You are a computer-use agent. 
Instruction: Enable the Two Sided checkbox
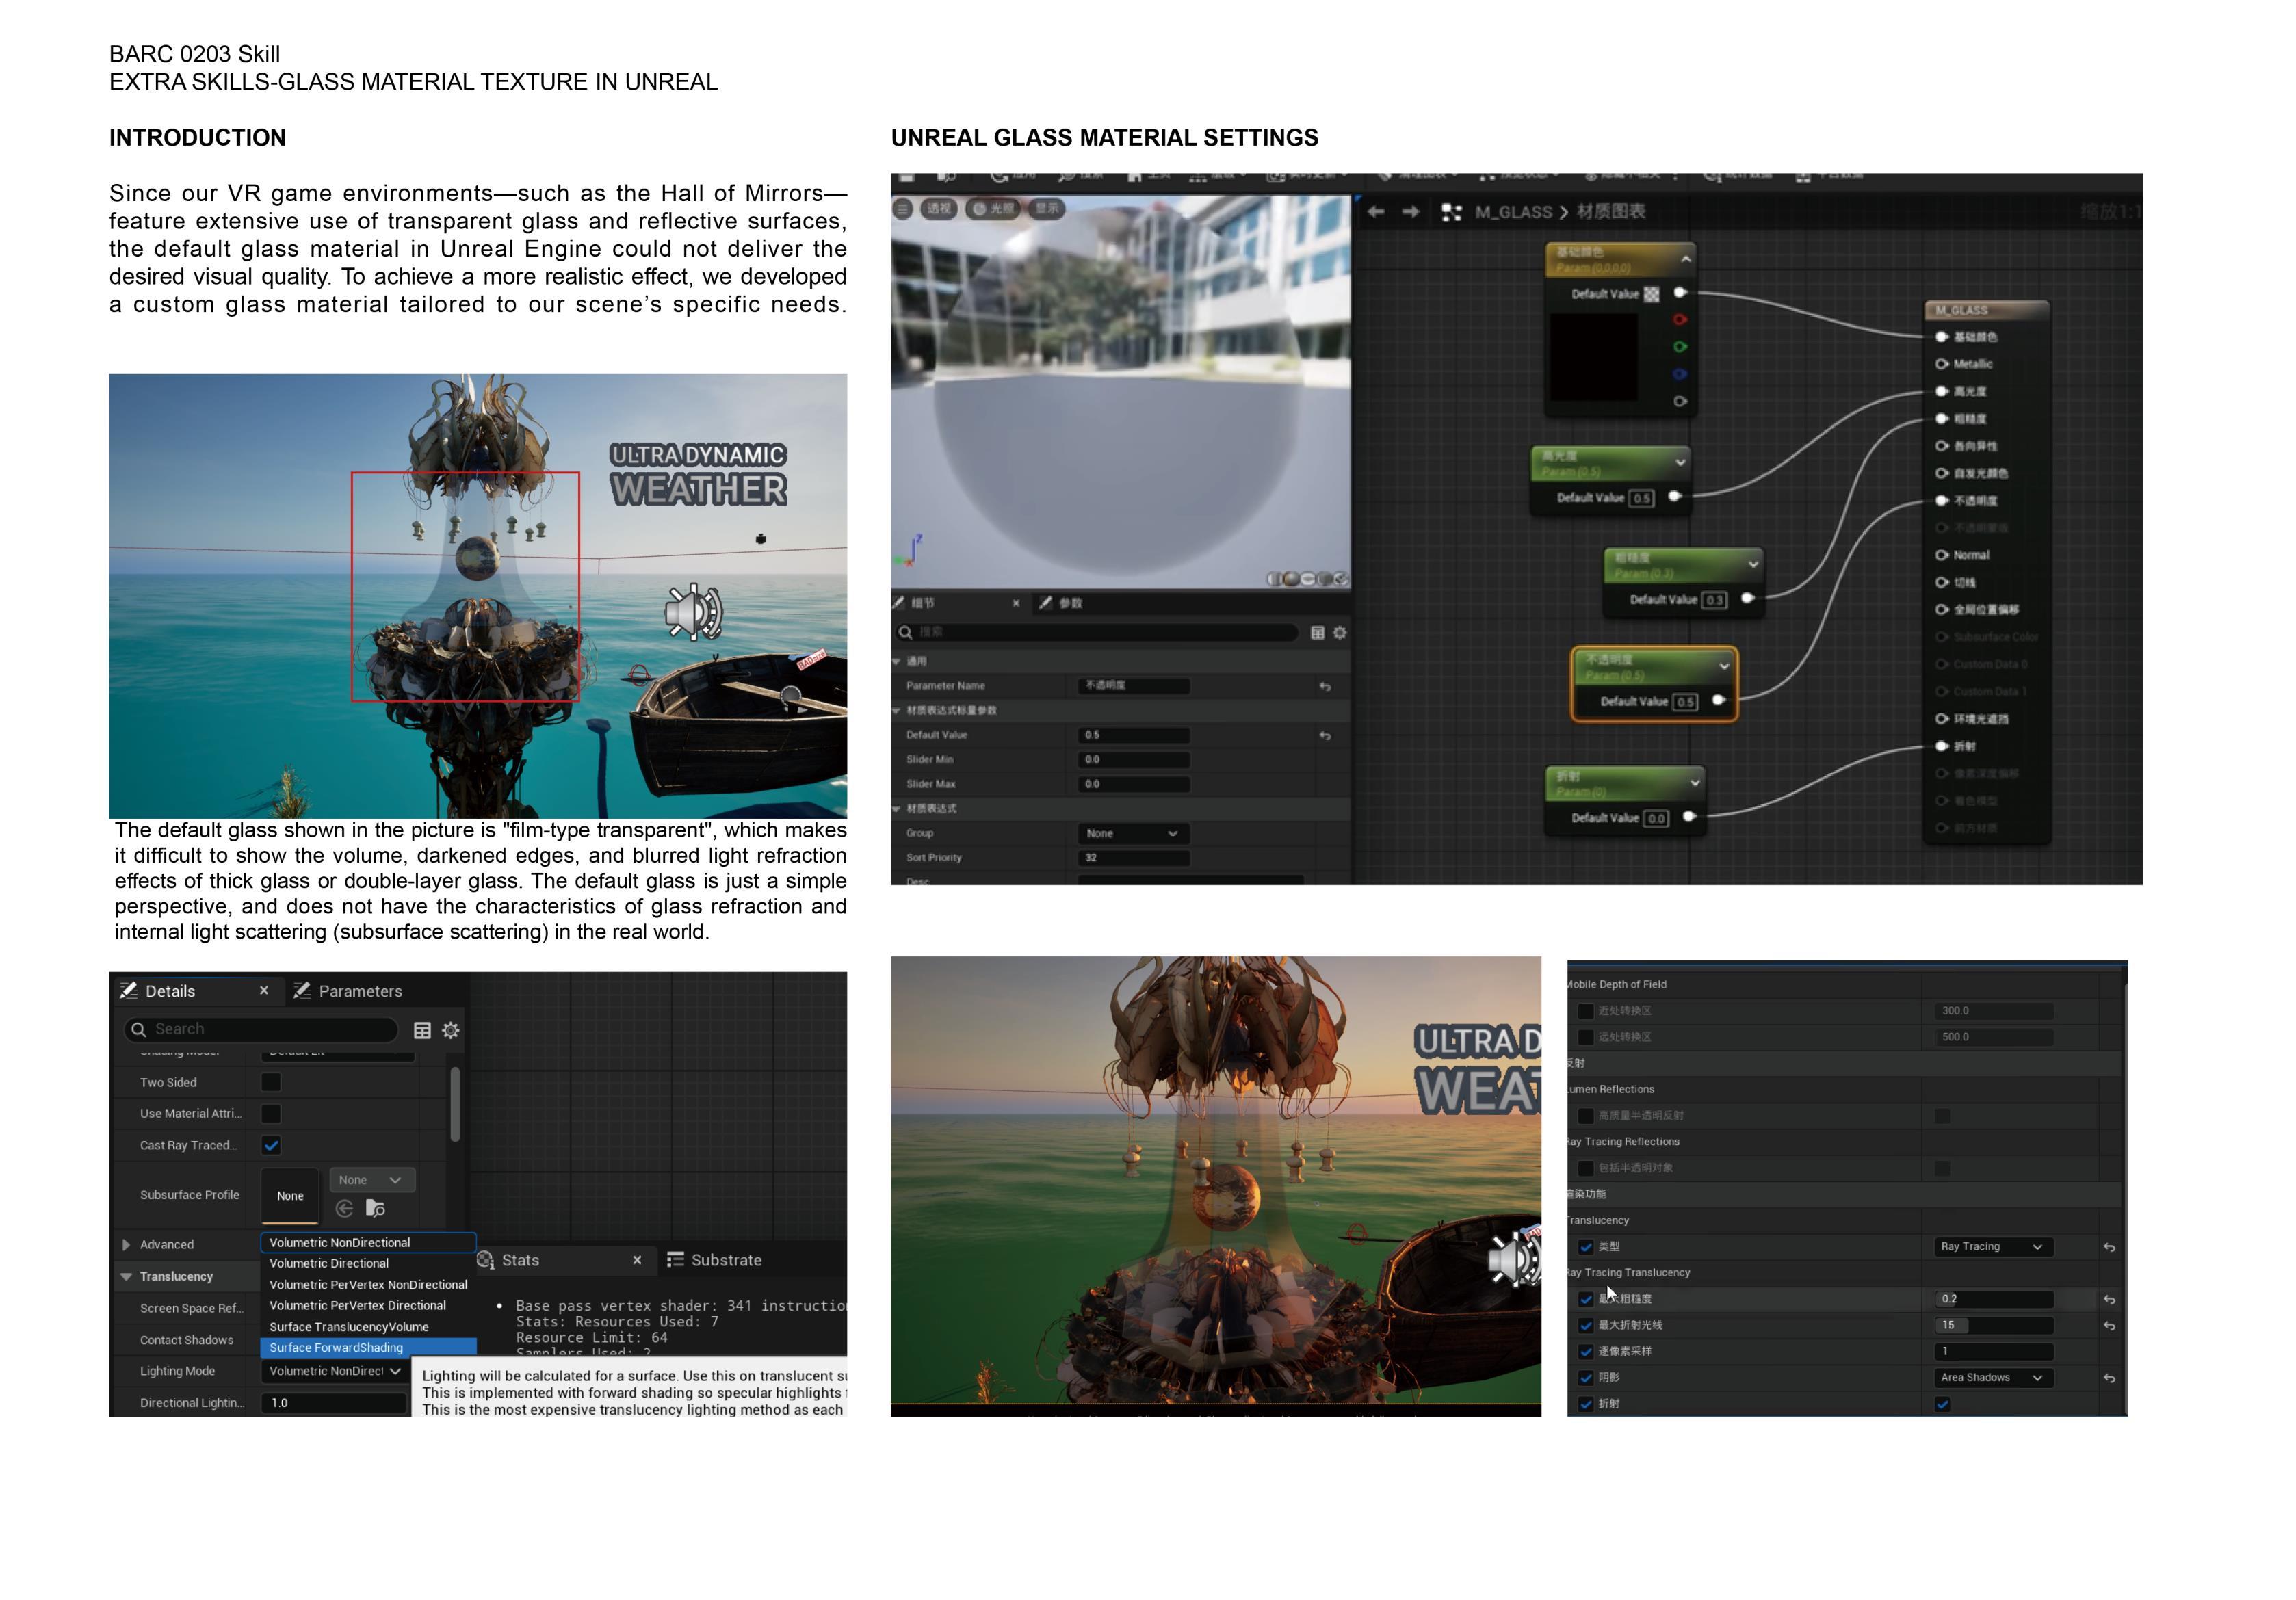click(x=271, y=1082)
